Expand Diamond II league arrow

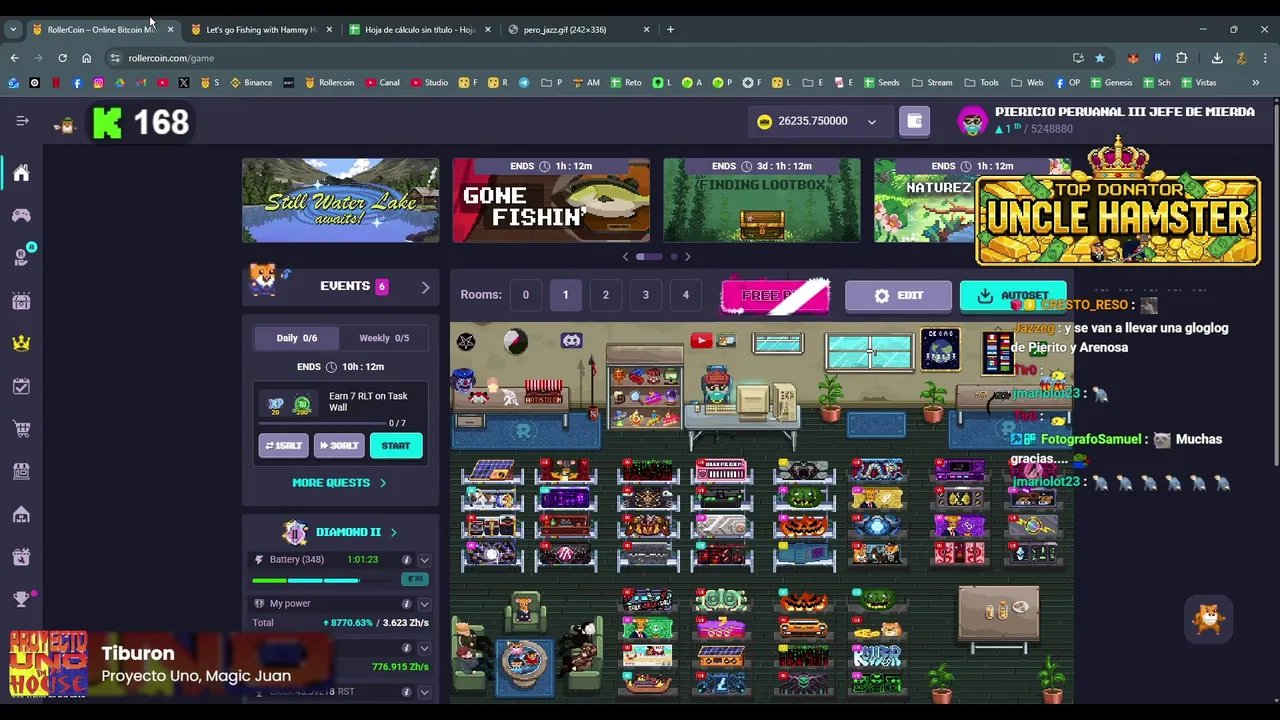point(393,532)
